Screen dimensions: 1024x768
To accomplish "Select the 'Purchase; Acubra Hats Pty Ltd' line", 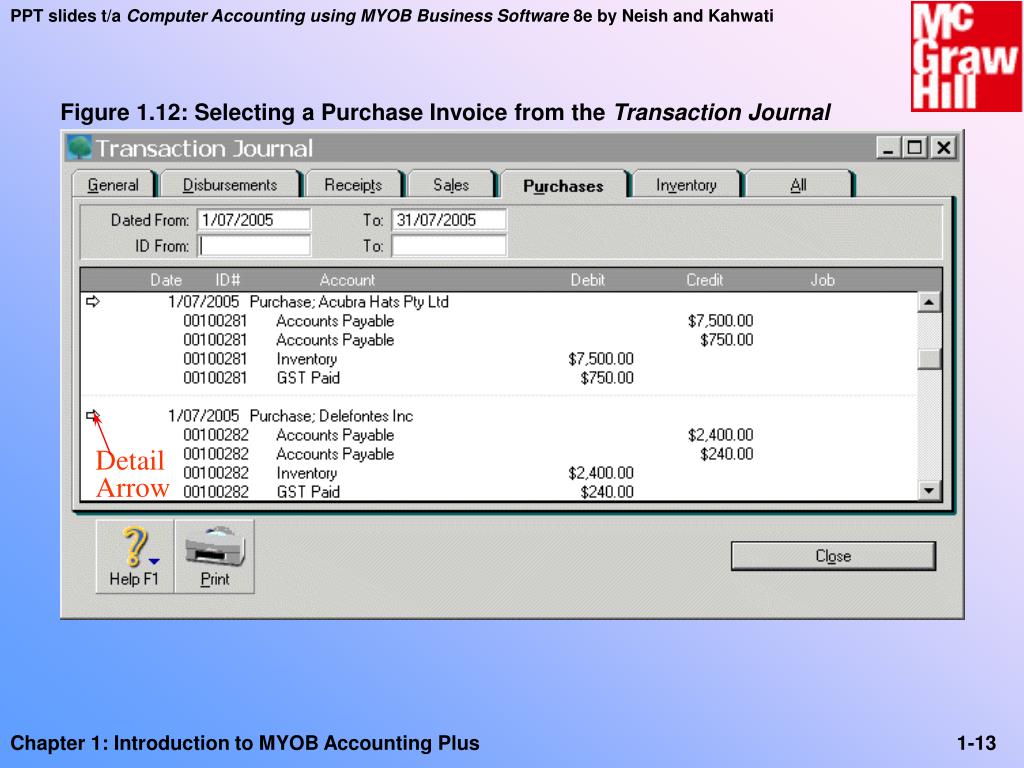I will [x=349, y=302].
